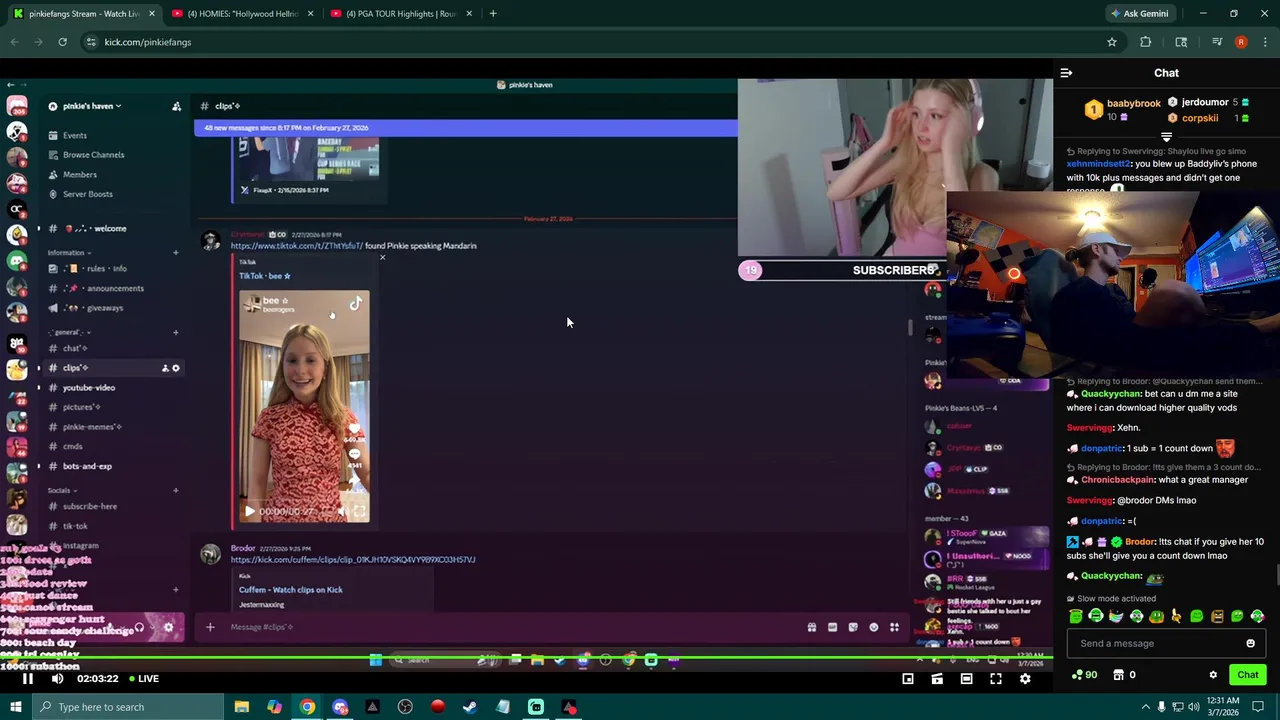The width and height of the screenshot is (1280, 720).
Task: Insert the angry brown emote
Action: tap(1217, 616)
